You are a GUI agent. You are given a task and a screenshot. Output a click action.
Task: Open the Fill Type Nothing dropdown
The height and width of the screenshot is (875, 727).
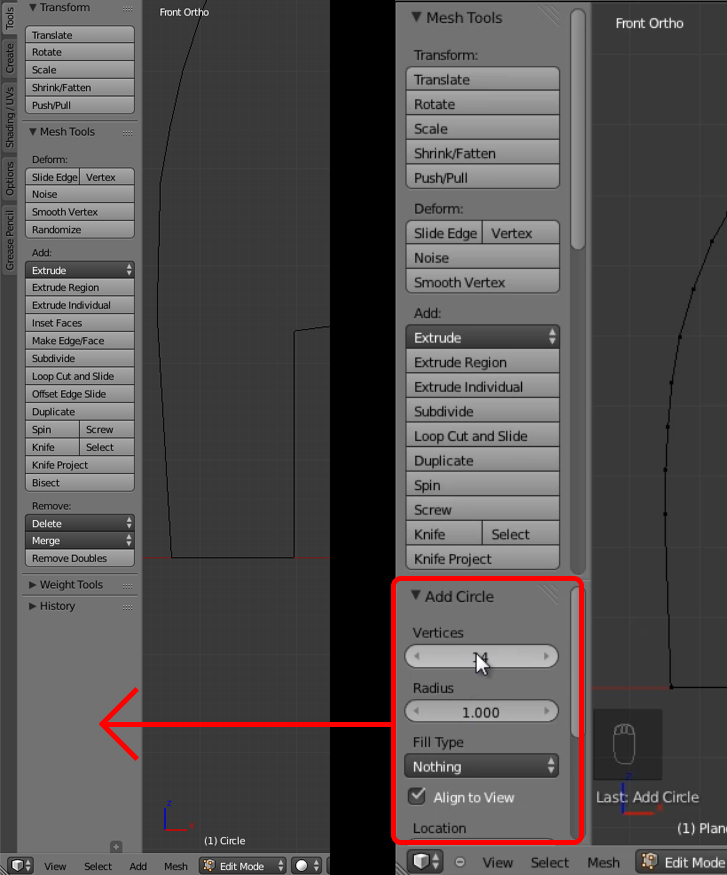(x=482, y=767)
